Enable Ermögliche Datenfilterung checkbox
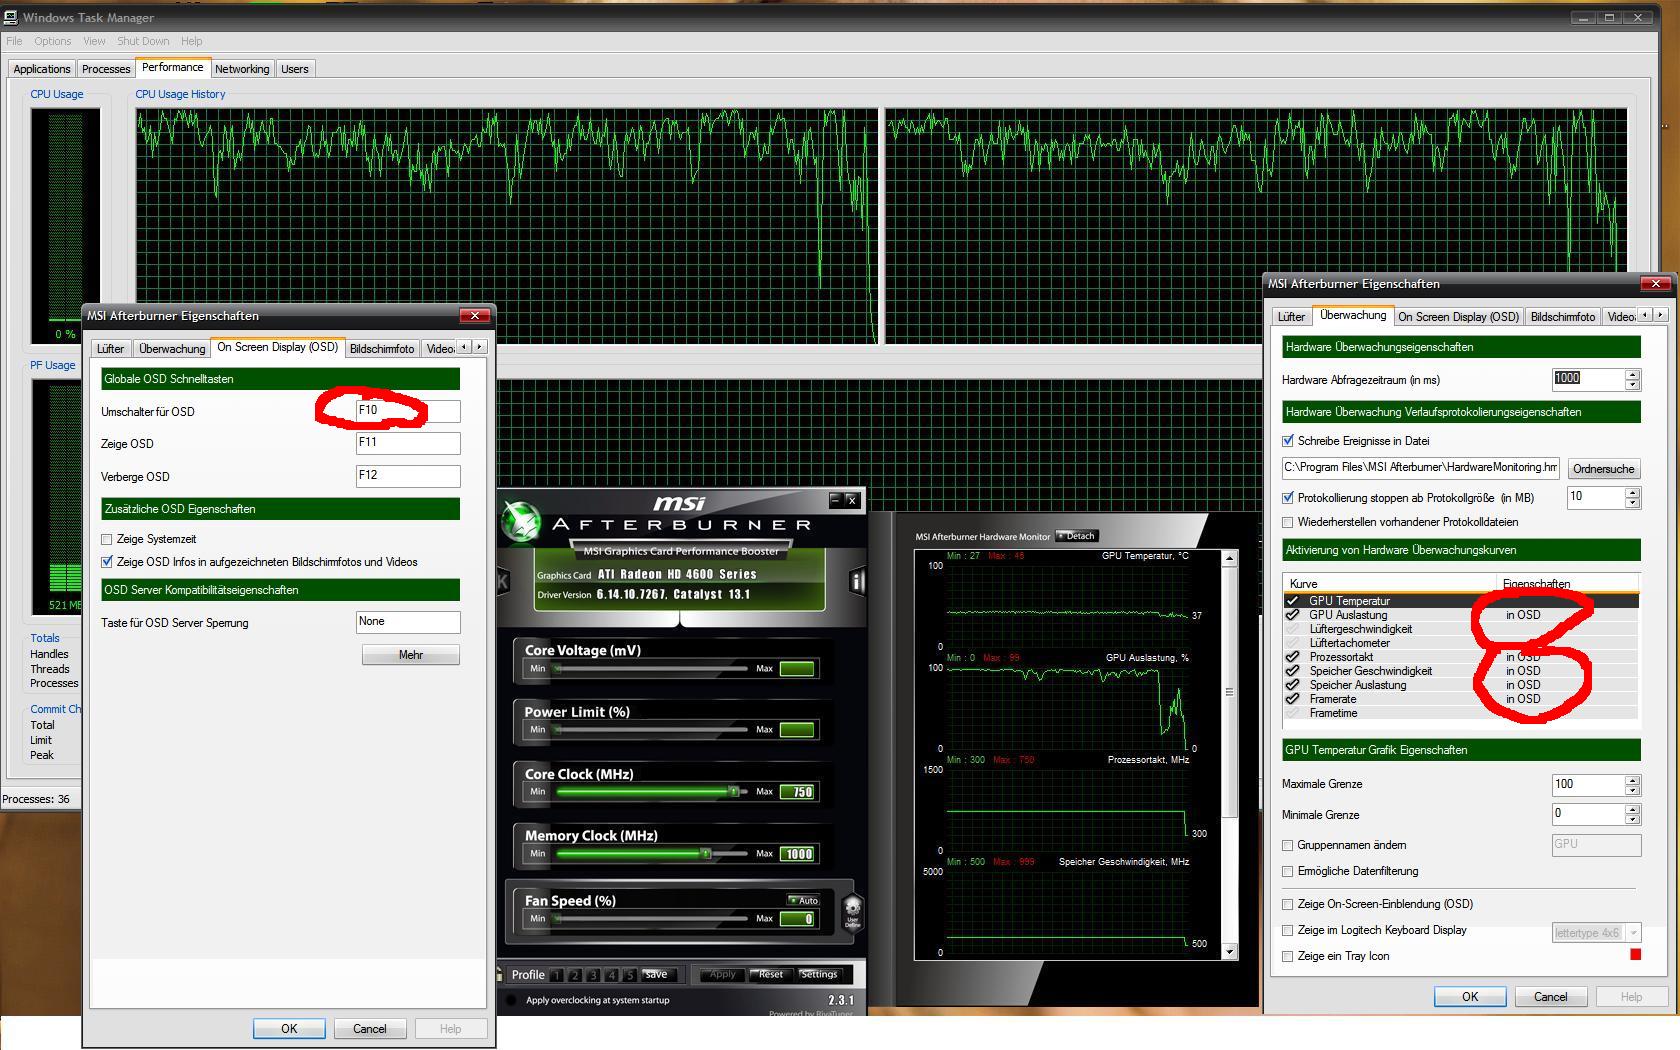Screen dimensions: 1680x1050 point(1288,871)
